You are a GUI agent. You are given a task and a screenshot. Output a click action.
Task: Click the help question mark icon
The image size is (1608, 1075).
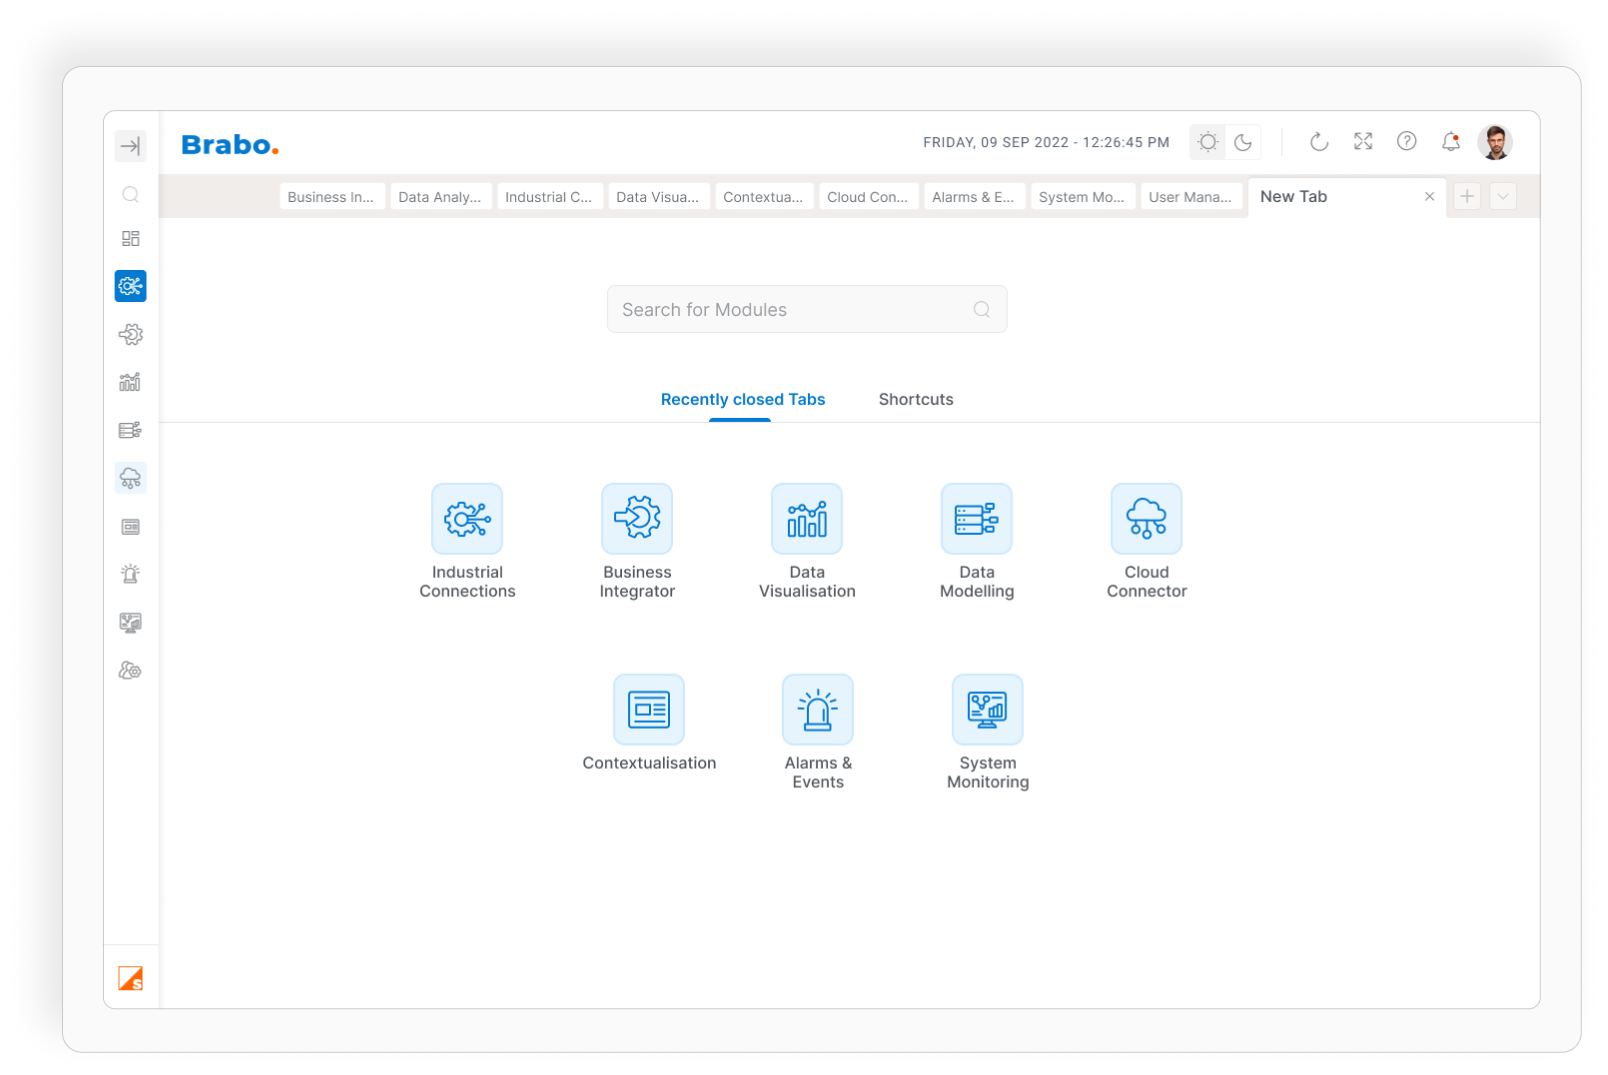tap(1406, 142)
